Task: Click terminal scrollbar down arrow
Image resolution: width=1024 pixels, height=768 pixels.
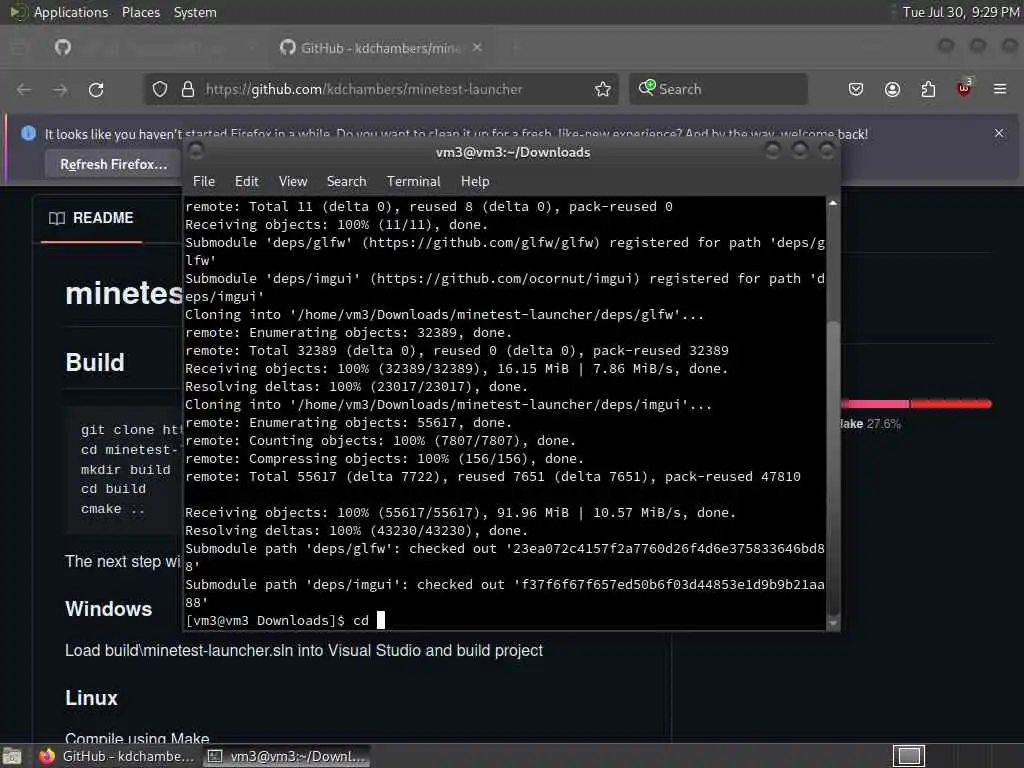Action: click(x=833, y=624)
